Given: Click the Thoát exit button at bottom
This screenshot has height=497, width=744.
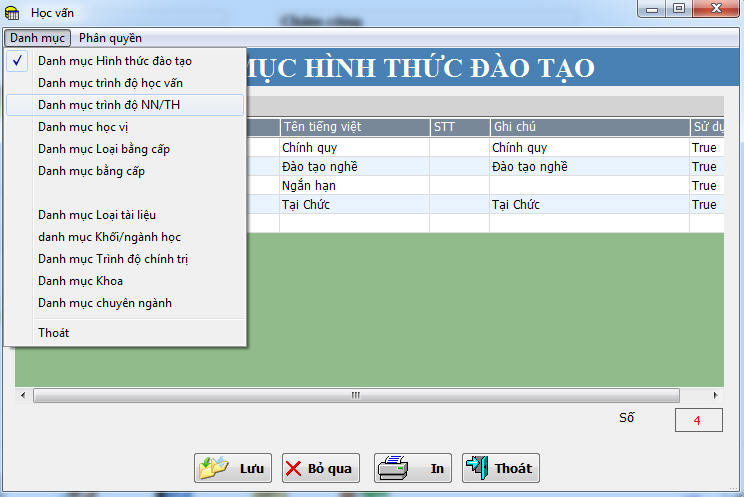Looking at the screenshot, I should tap(500, 468).
